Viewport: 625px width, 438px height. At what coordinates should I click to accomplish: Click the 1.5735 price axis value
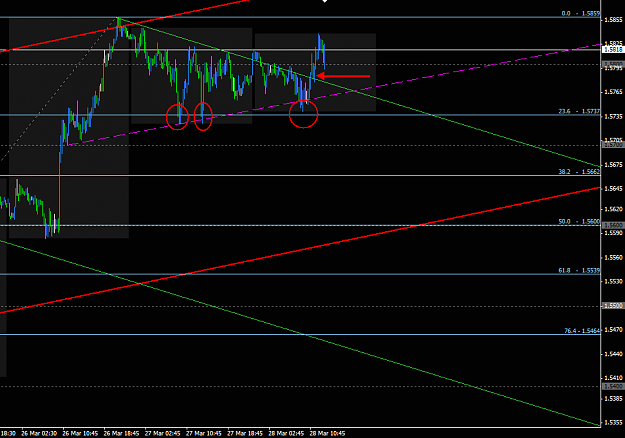pos(613,117)
